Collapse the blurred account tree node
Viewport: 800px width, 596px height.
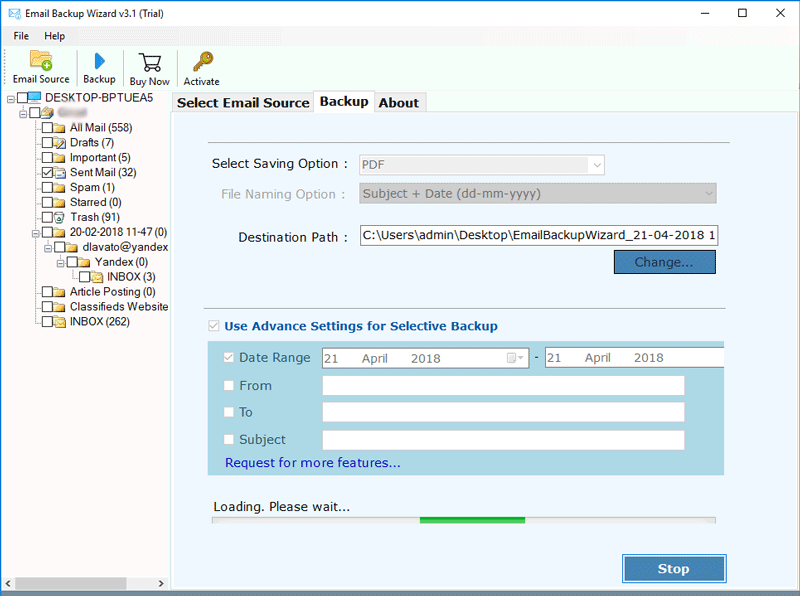pyautogui.click(x=23, y=113)
